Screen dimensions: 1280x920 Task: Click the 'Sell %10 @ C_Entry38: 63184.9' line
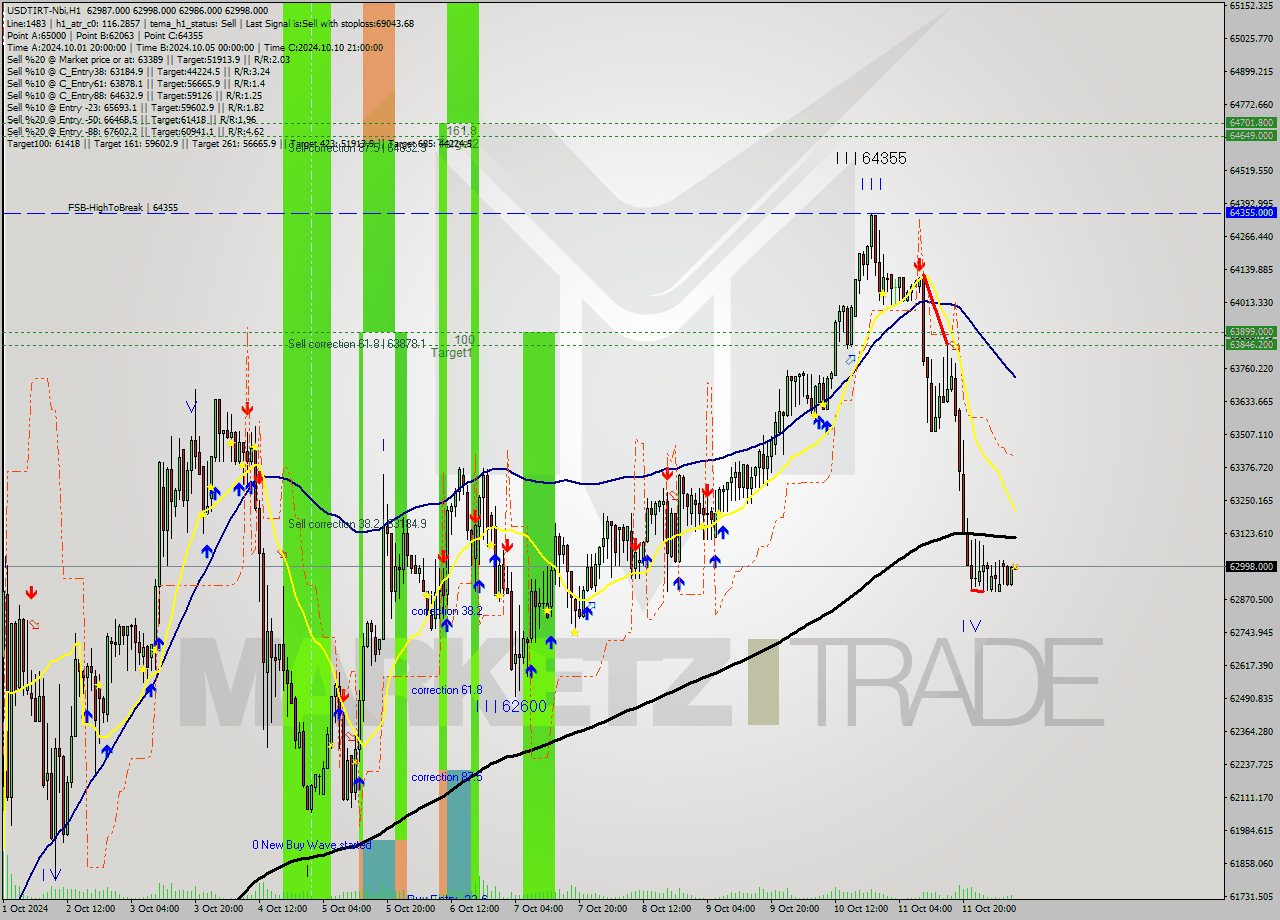138,71
